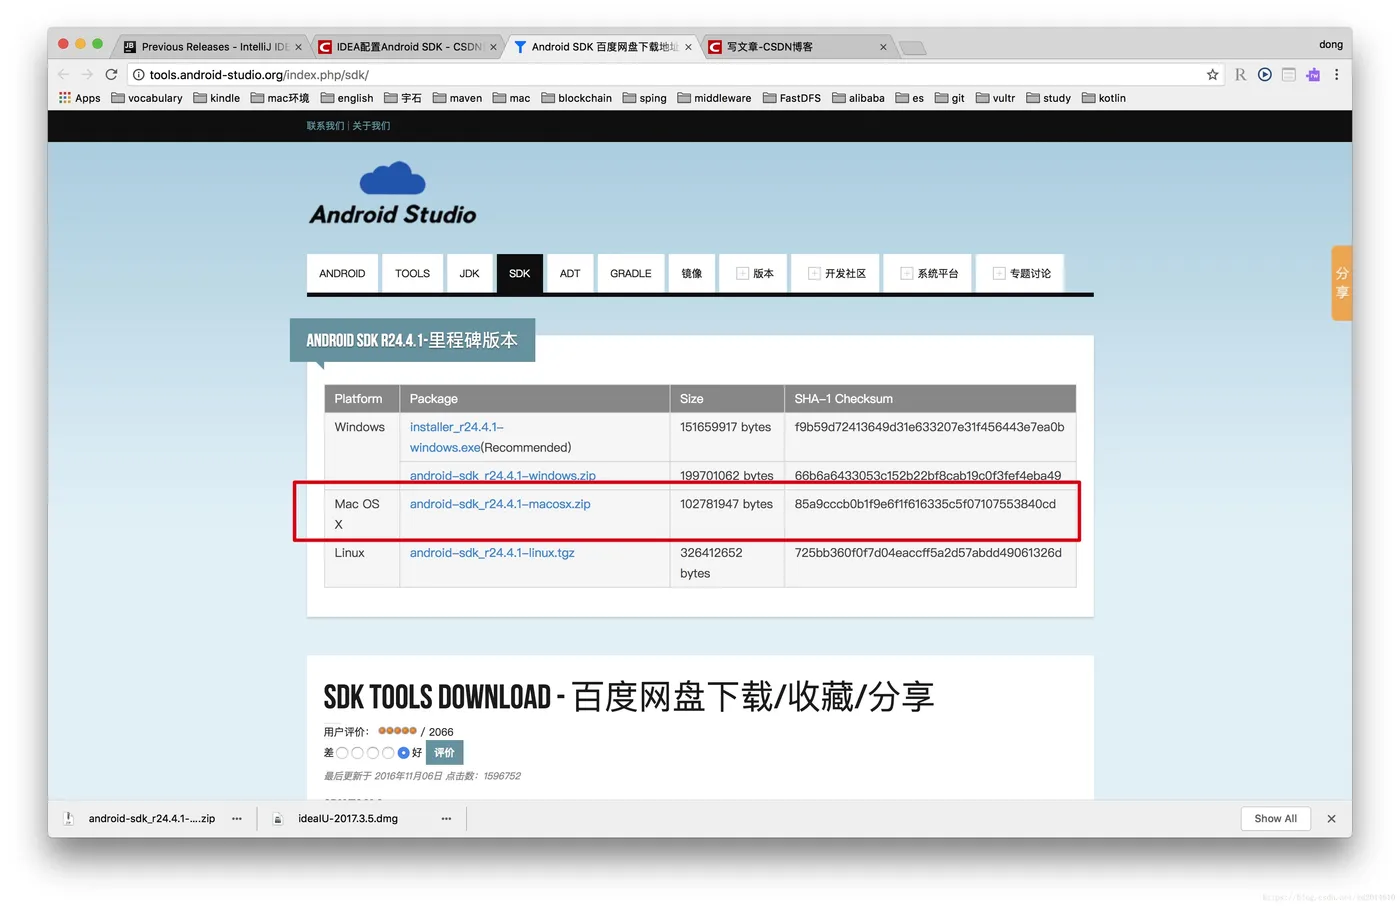The height and width of the screenshot is (906, 1400).
Task: Open the FastDFS bookmarks folder
Action: point(791,98)
